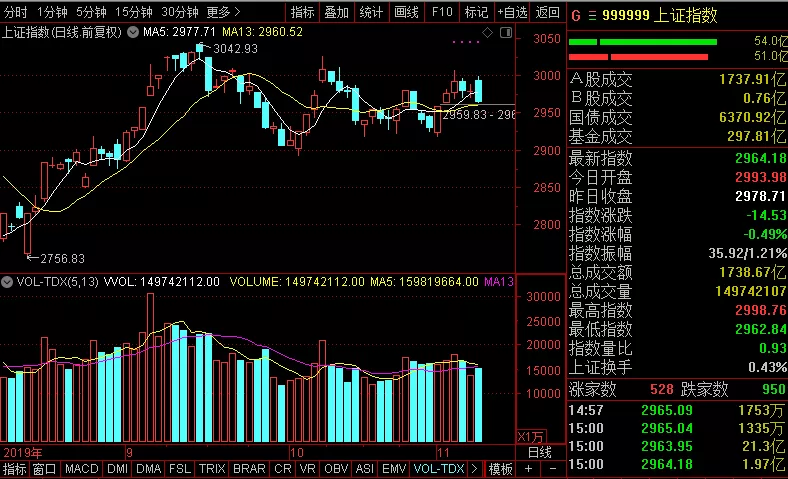
Task: Click the 最高指数 value 2998.76
Action: click(x=760, y=310)
